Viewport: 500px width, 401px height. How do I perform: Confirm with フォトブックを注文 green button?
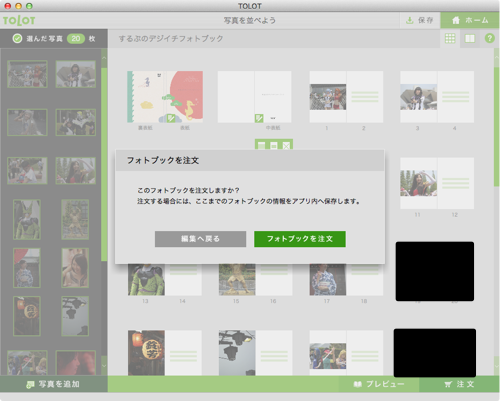tap(300, 239)
